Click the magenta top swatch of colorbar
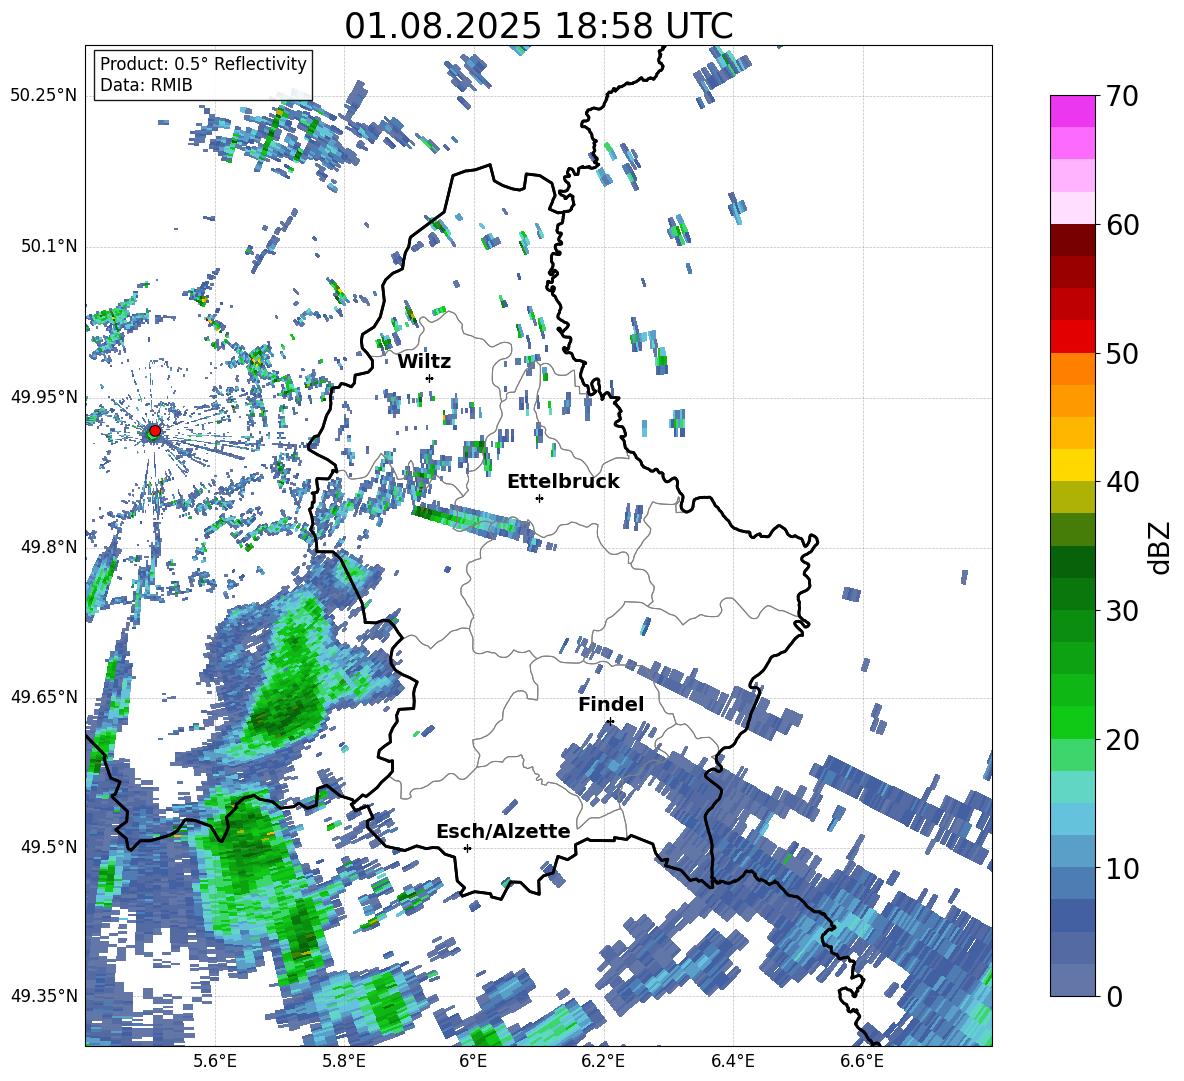The image size is (1184, 1081). coord(1072,111)
